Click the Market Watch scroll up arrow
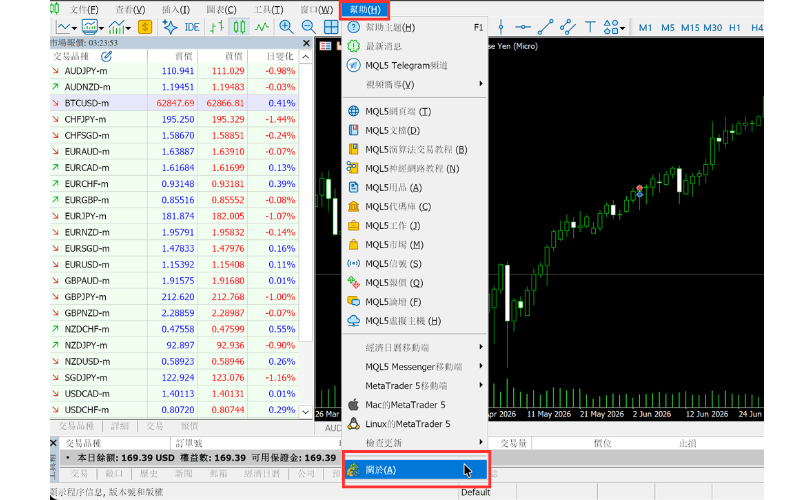 [305, 57]
